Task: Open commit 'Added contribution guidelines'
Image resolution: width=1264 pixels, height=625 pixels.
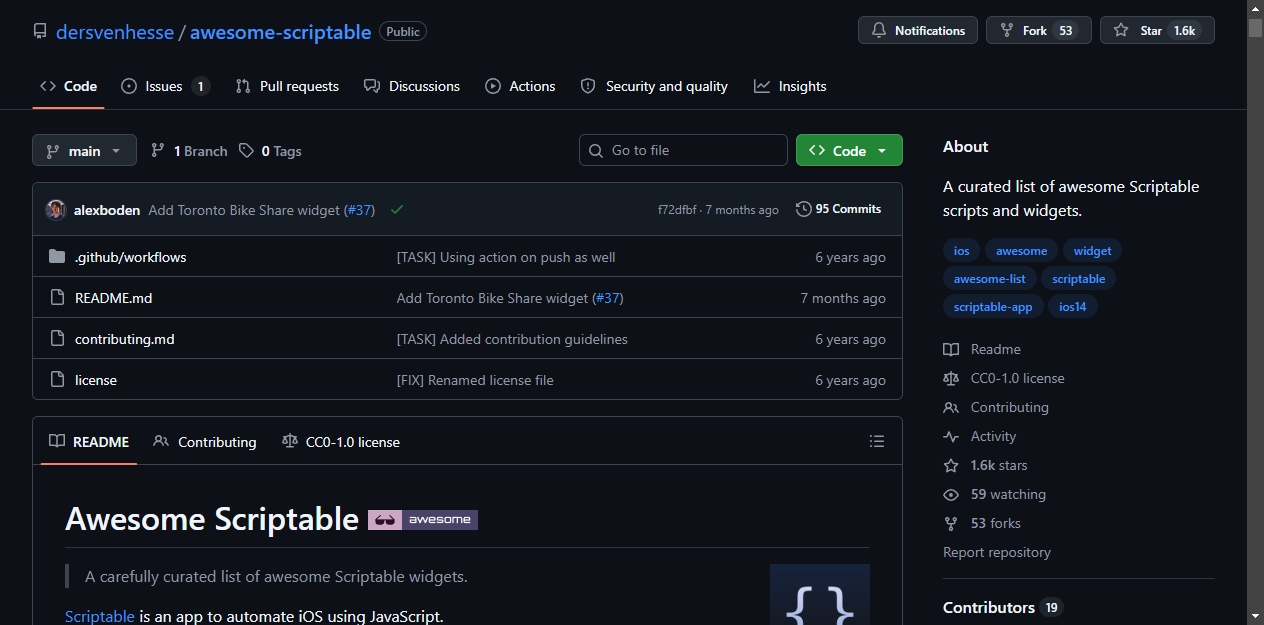Action: coord(512,339)
